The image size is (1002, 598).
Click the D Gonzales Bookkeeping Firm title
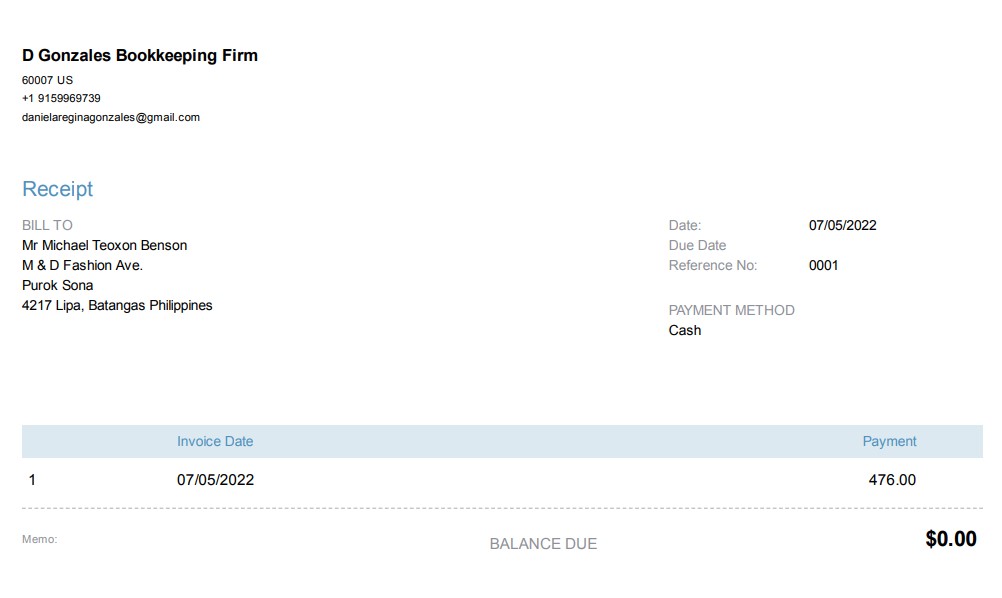pyautogui.click(x=140, y=56)
